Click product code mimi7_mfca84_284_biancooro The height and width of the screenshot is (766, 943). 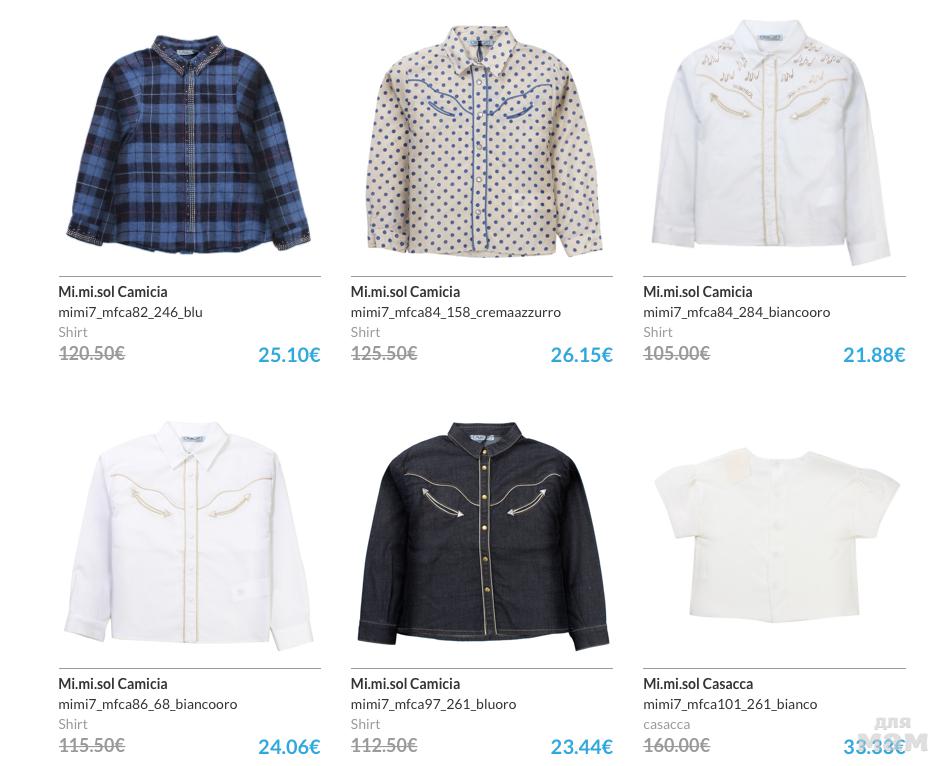tap(736, 312)
